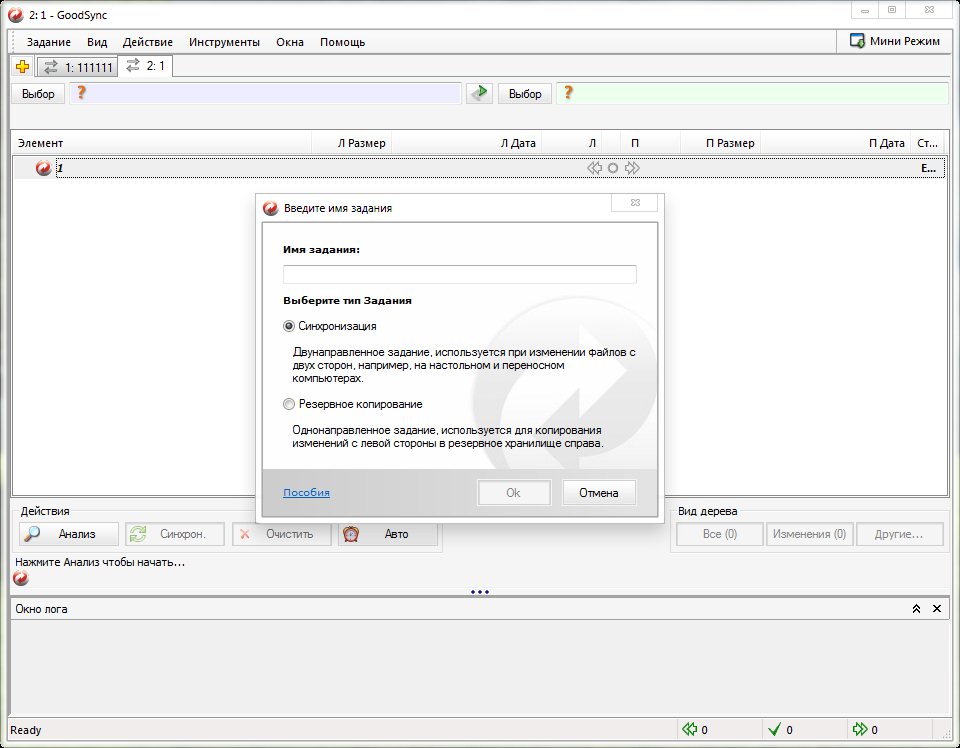960x748 pixels.
Task: Select the Резервное копирование radio button
Action: pyautogui.click(x=290, y=404)
